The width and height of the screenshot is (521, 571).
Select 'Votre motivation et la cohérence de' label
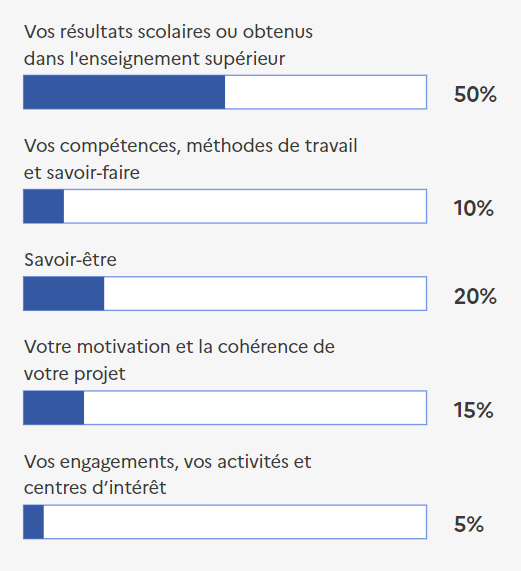tap(179, 347)
